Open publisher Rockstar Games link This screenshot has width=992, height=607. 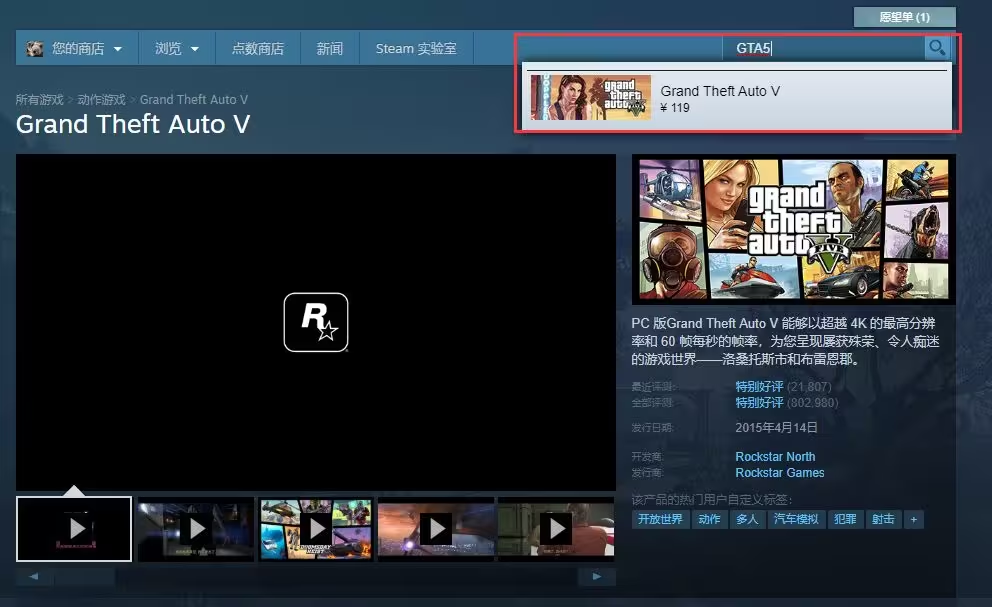[779, 473]
